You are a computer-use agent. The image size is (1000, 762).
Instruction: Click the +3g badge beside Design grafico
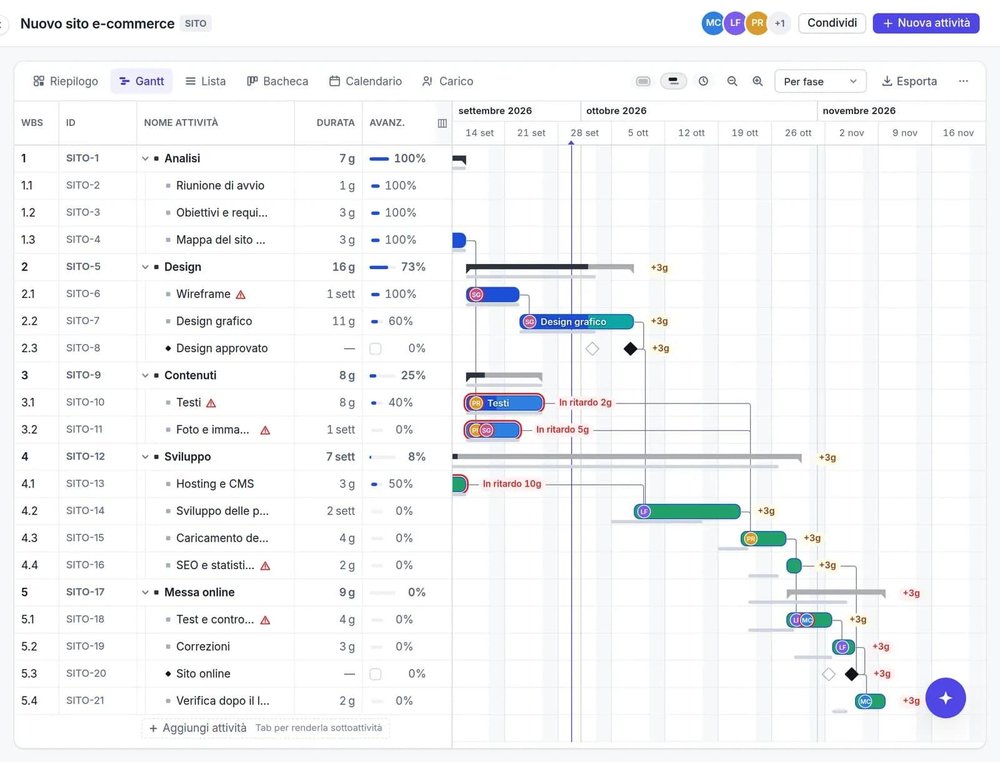(659, 321)
